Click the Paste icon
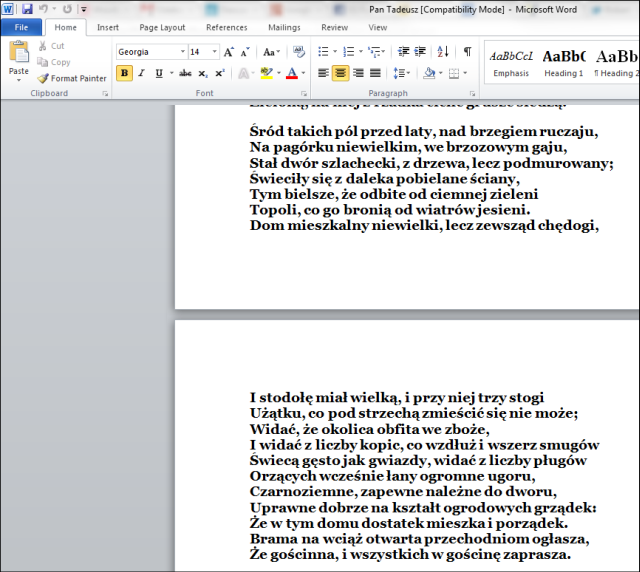The height and width of the screenshot is (572, 640). (x=18, y=60)
